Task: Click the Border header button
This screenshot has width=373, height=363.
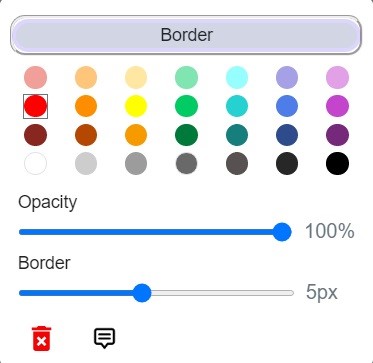Action: [186, 35]
